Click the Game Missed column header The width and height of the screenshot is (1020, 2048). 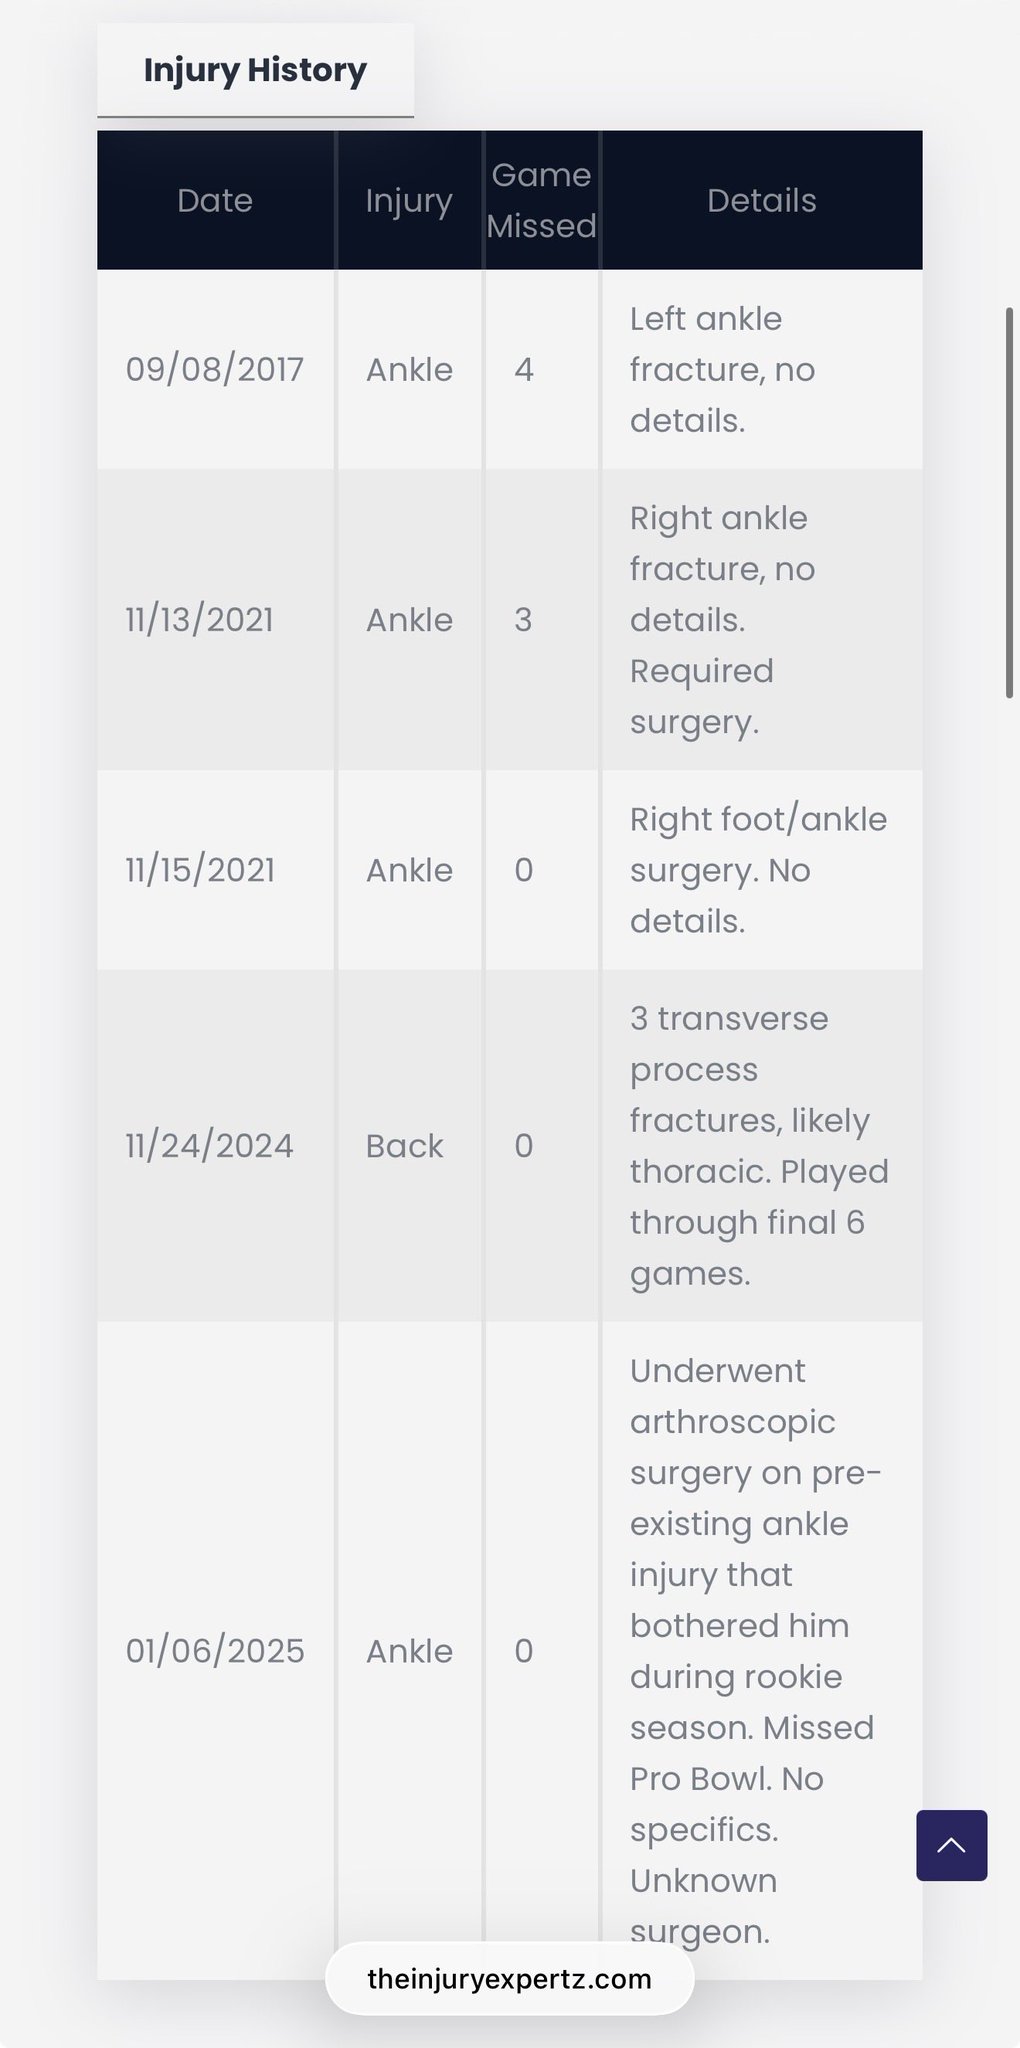pos(541,200)
